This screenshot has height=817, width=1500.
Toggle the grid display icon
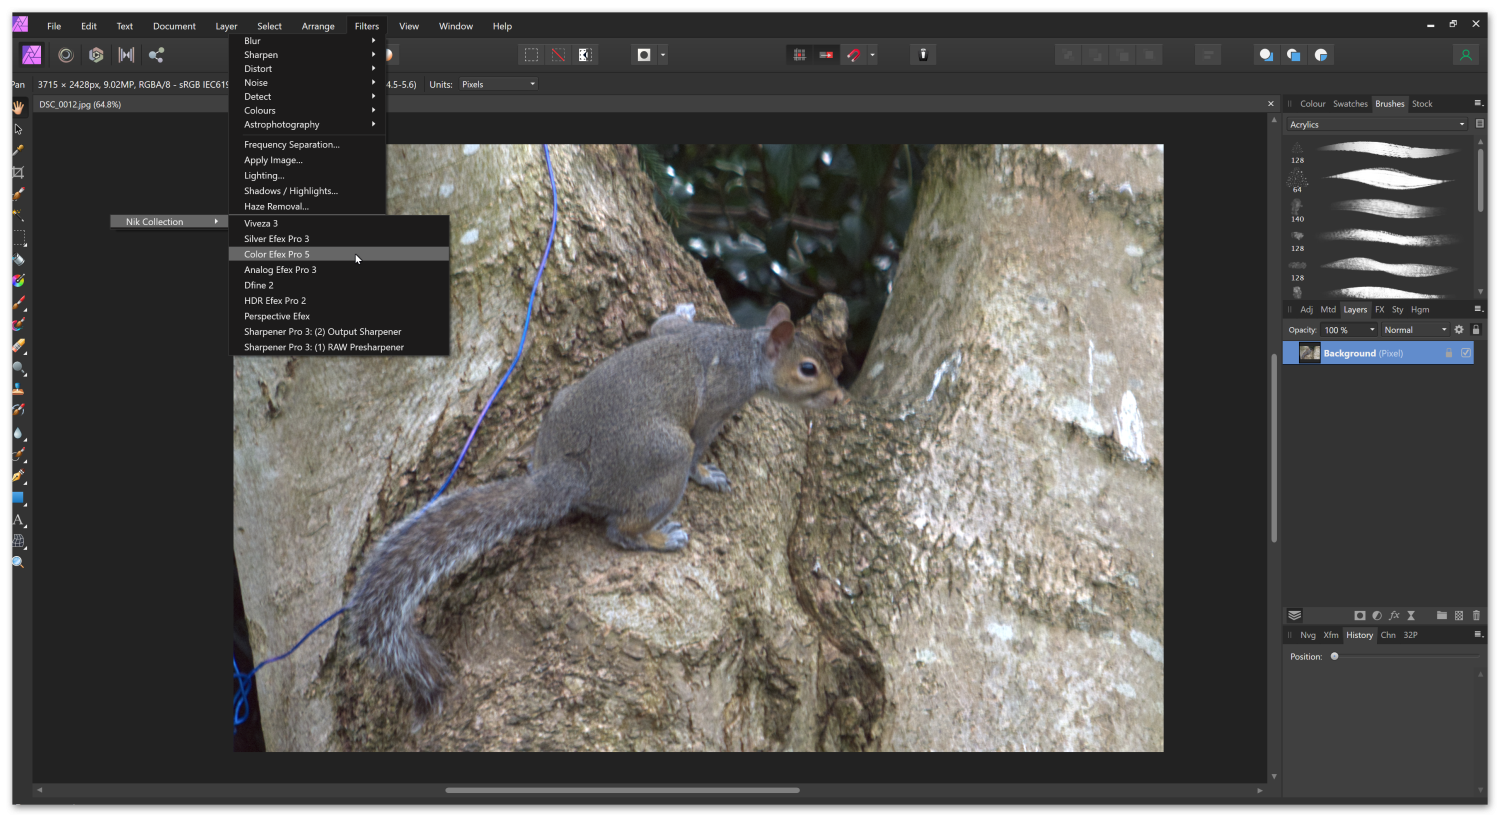pos(799,55)
